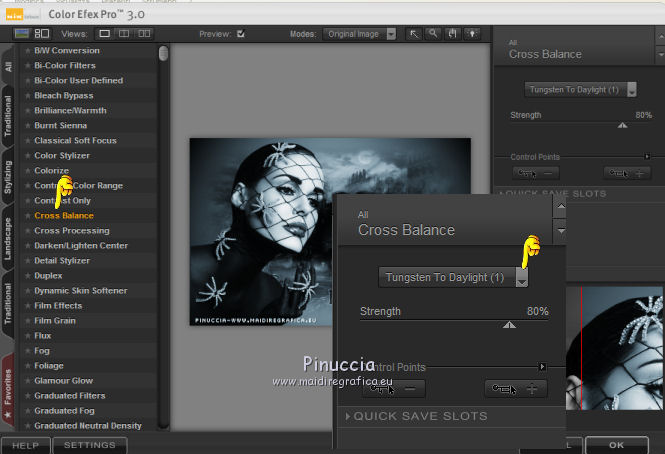Toggle the filter list thumbnail view icon
The height and width of the screenshot is (454, 665).
coord(21,34)
